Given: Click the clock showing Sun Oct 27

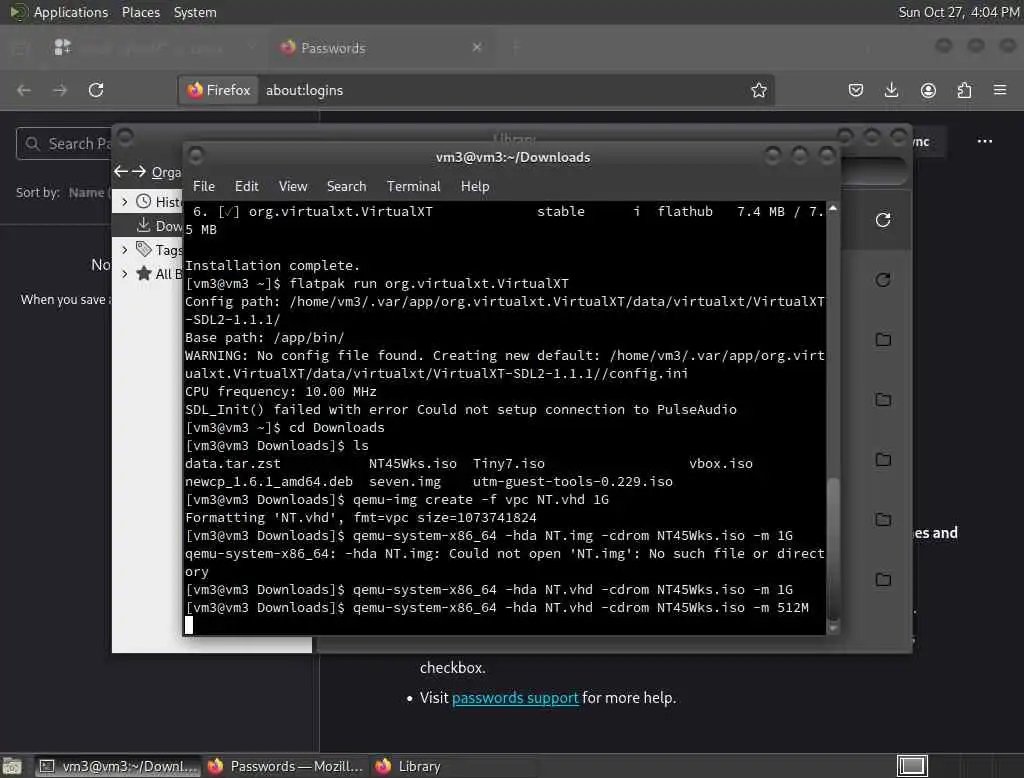Looking at the screenshot, I should coord(958,12).
